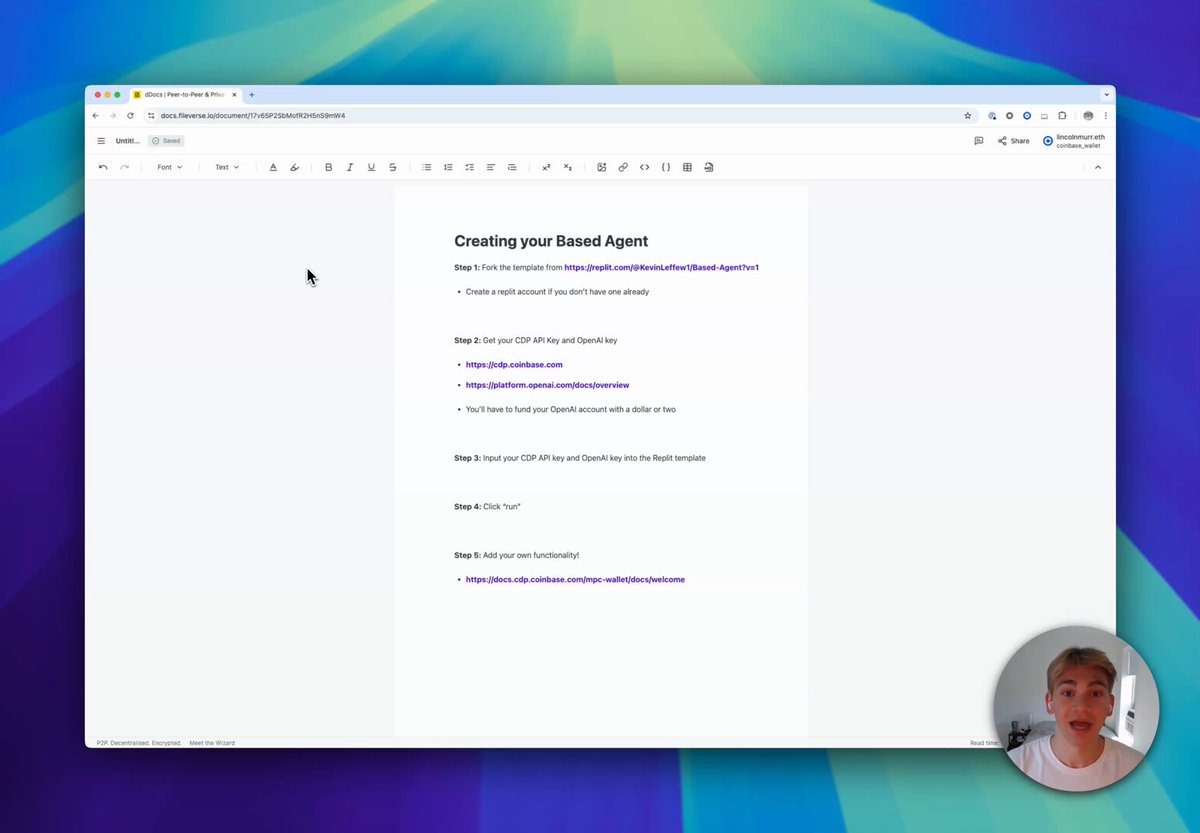
Task: Click 'Meet the Wizard' in the footer
Action: (x=212, y=743)
